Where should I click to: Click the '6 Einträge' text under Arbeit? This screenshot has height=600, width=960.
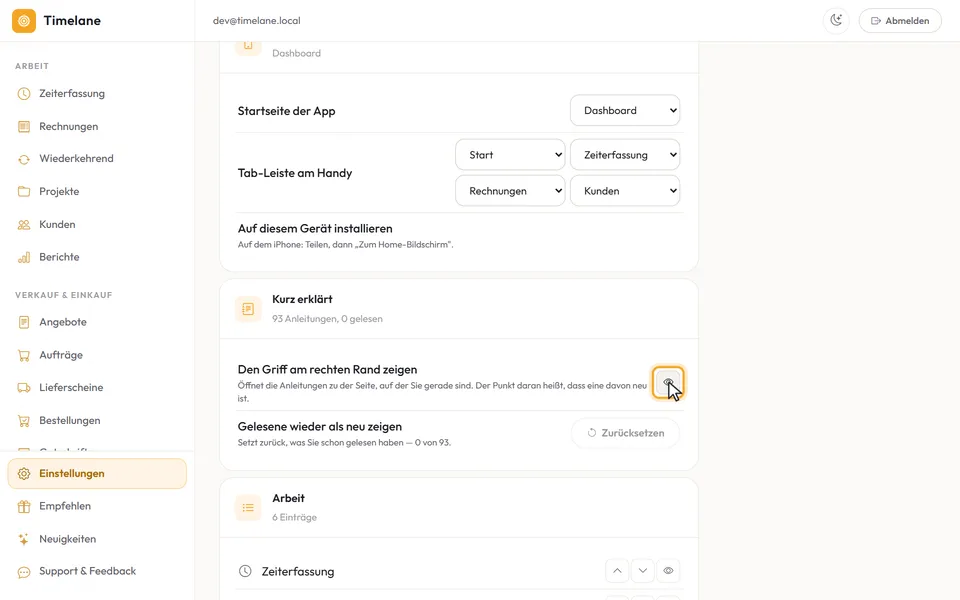(x=294, y=517)
